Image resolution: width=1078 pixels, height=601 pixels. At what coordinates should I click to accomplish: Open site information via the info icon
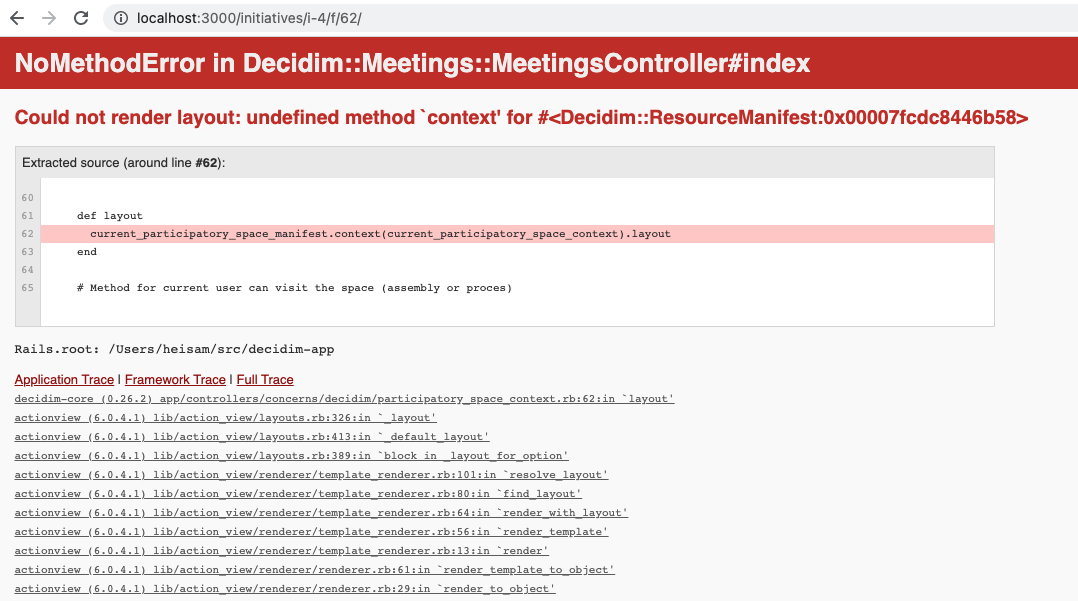tap(119, 17)
